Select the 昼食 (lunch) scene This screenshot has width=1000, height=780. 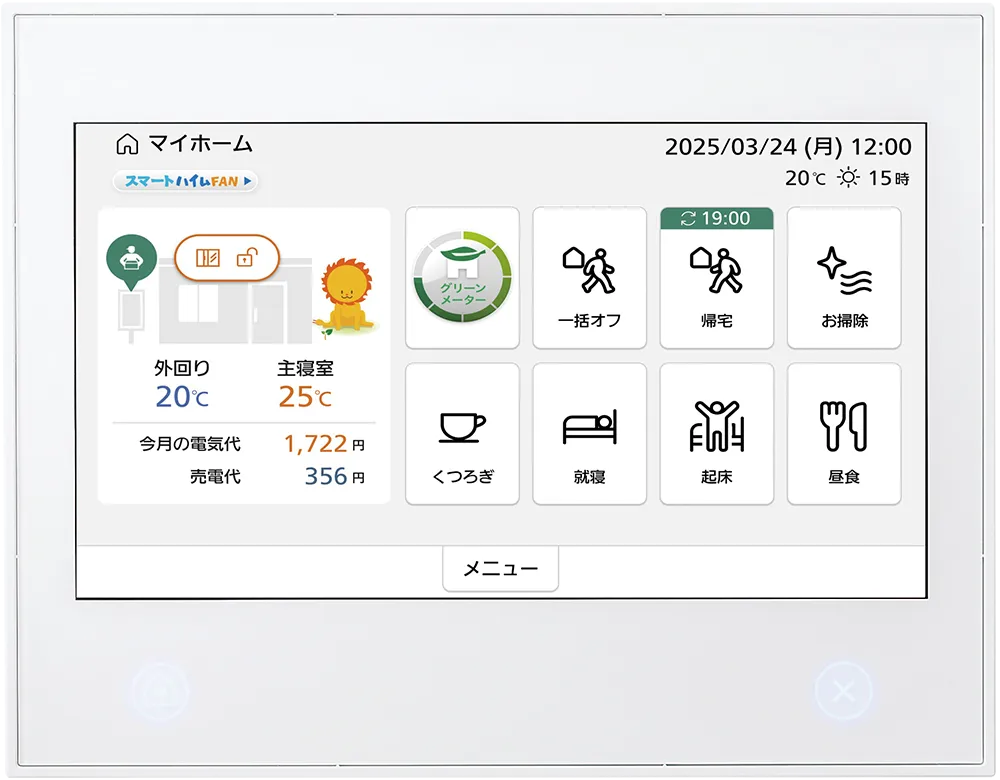click(x=844, y=432)
